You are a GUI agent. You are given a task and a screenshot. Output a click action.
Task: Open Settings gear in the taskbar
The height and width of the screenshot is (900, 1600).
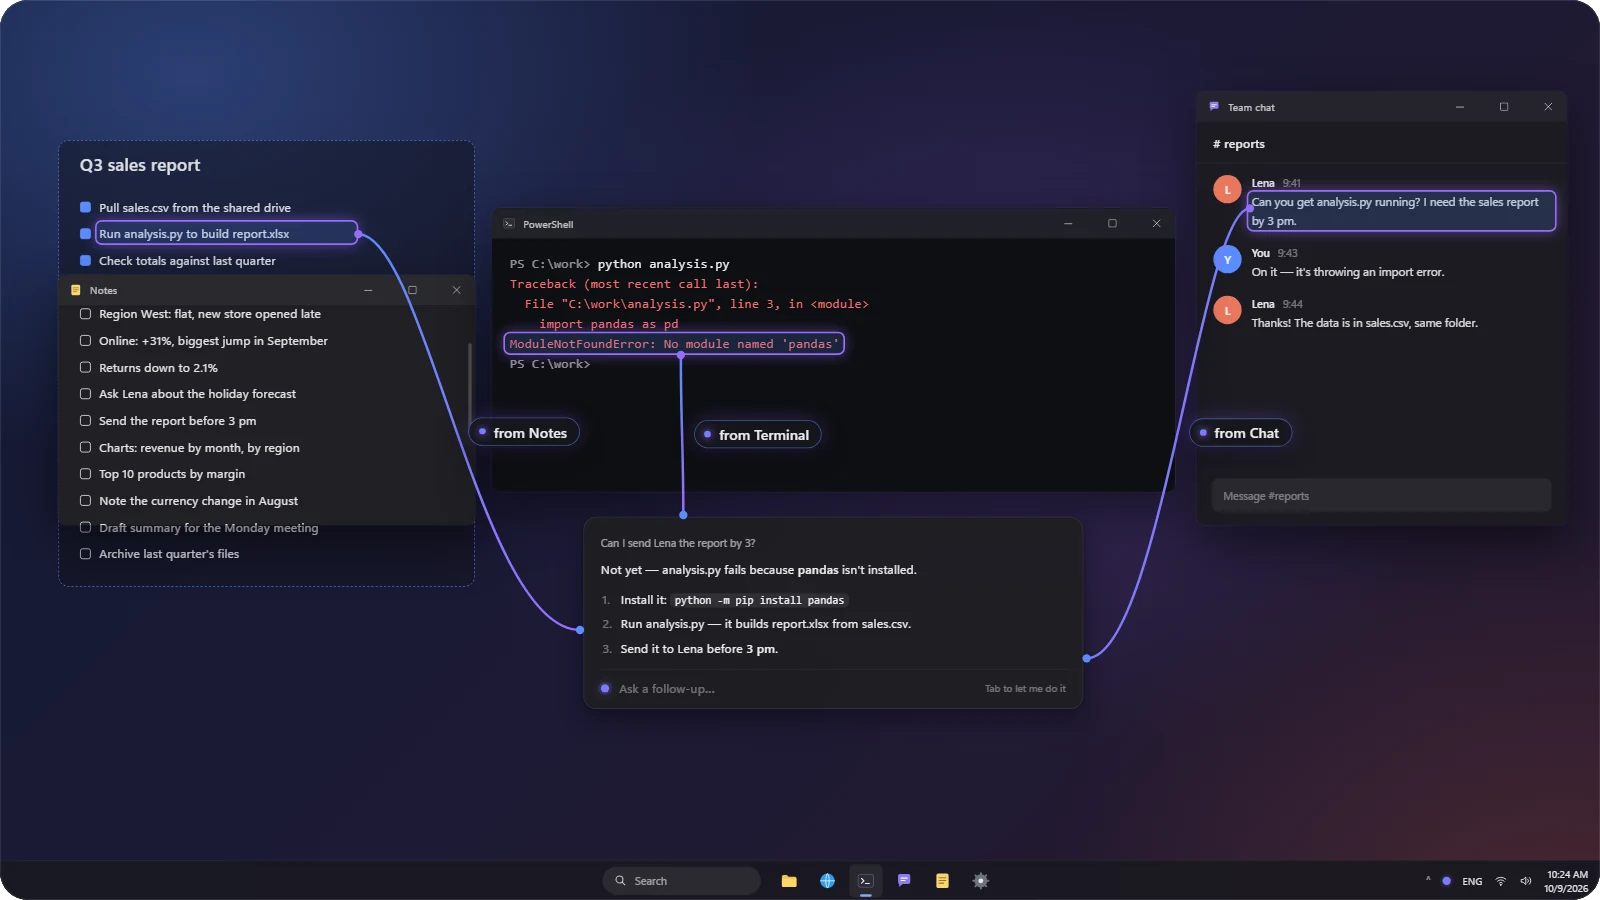click(981, 881)
